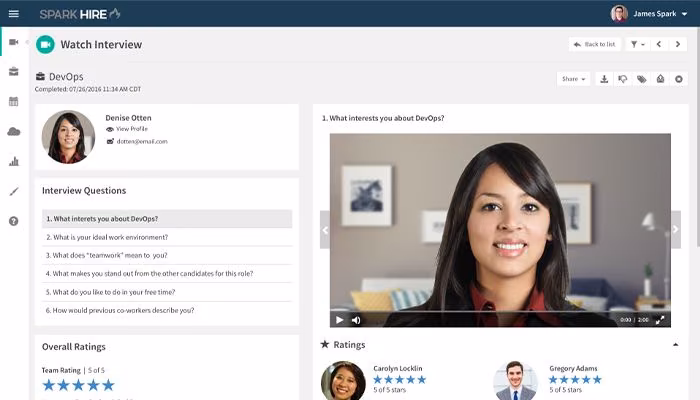Image resolution: width=700 pixels, height=400 pixels.
Task: Click the circle icon after the envelope
Action: pos(679,79)
